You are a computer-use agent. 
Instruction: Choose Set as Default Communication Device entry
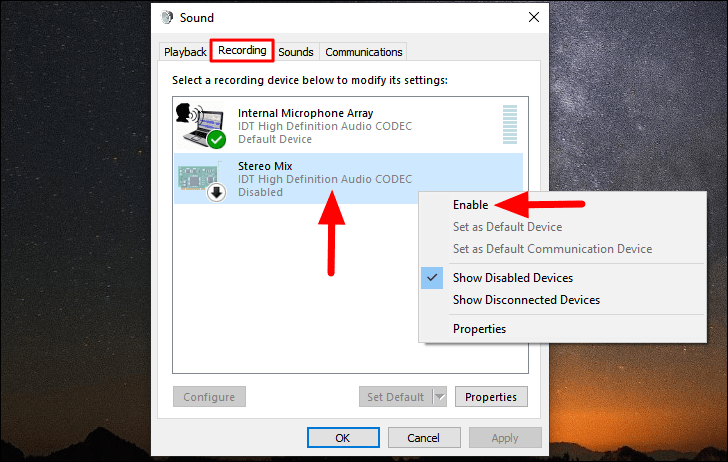[552, 249]
